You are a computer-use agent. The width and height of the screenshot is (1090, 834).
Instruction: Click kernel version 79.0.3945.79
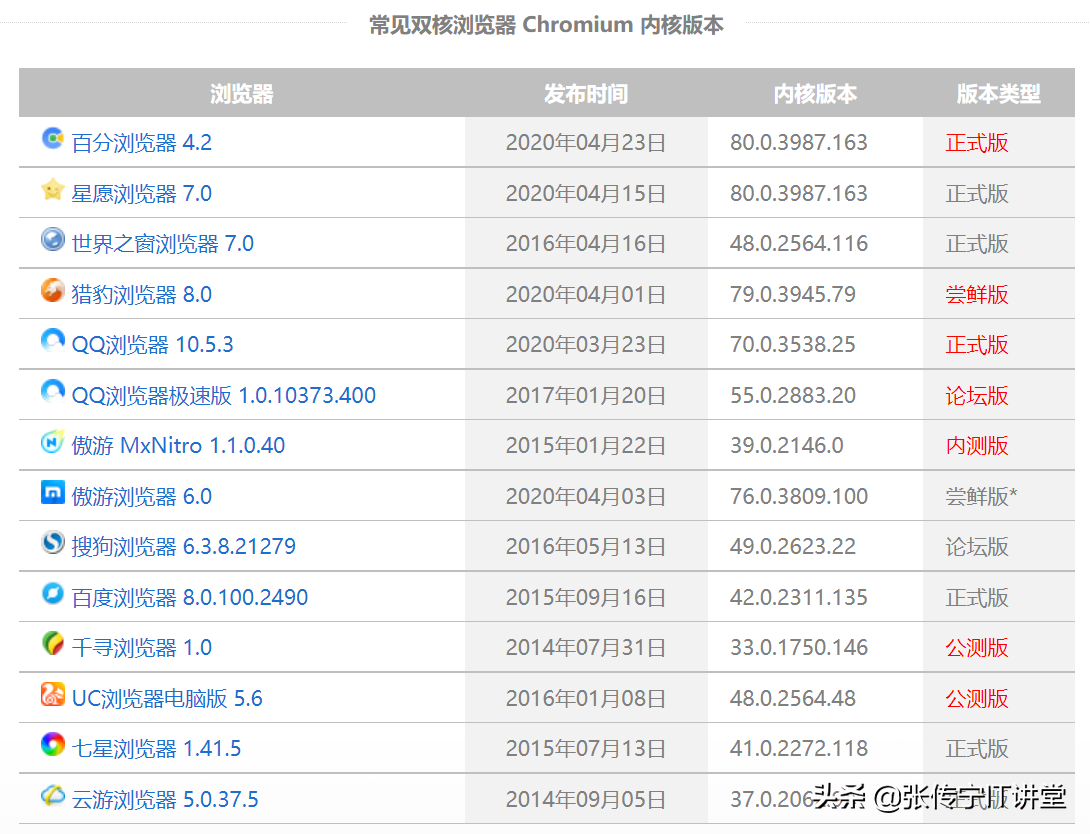[792, 294]
